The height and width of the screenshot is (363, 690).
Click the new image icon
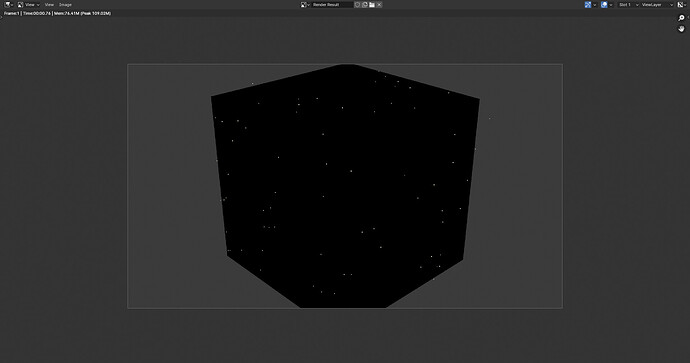365,4
